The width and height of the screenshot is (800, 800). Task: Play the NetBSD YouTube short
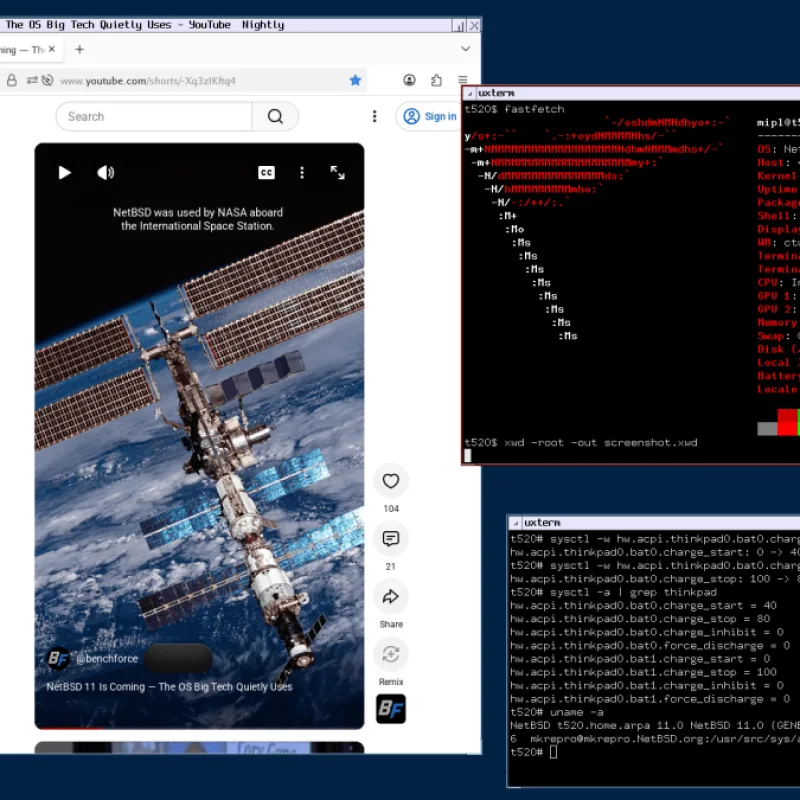[x=64, y=173]
